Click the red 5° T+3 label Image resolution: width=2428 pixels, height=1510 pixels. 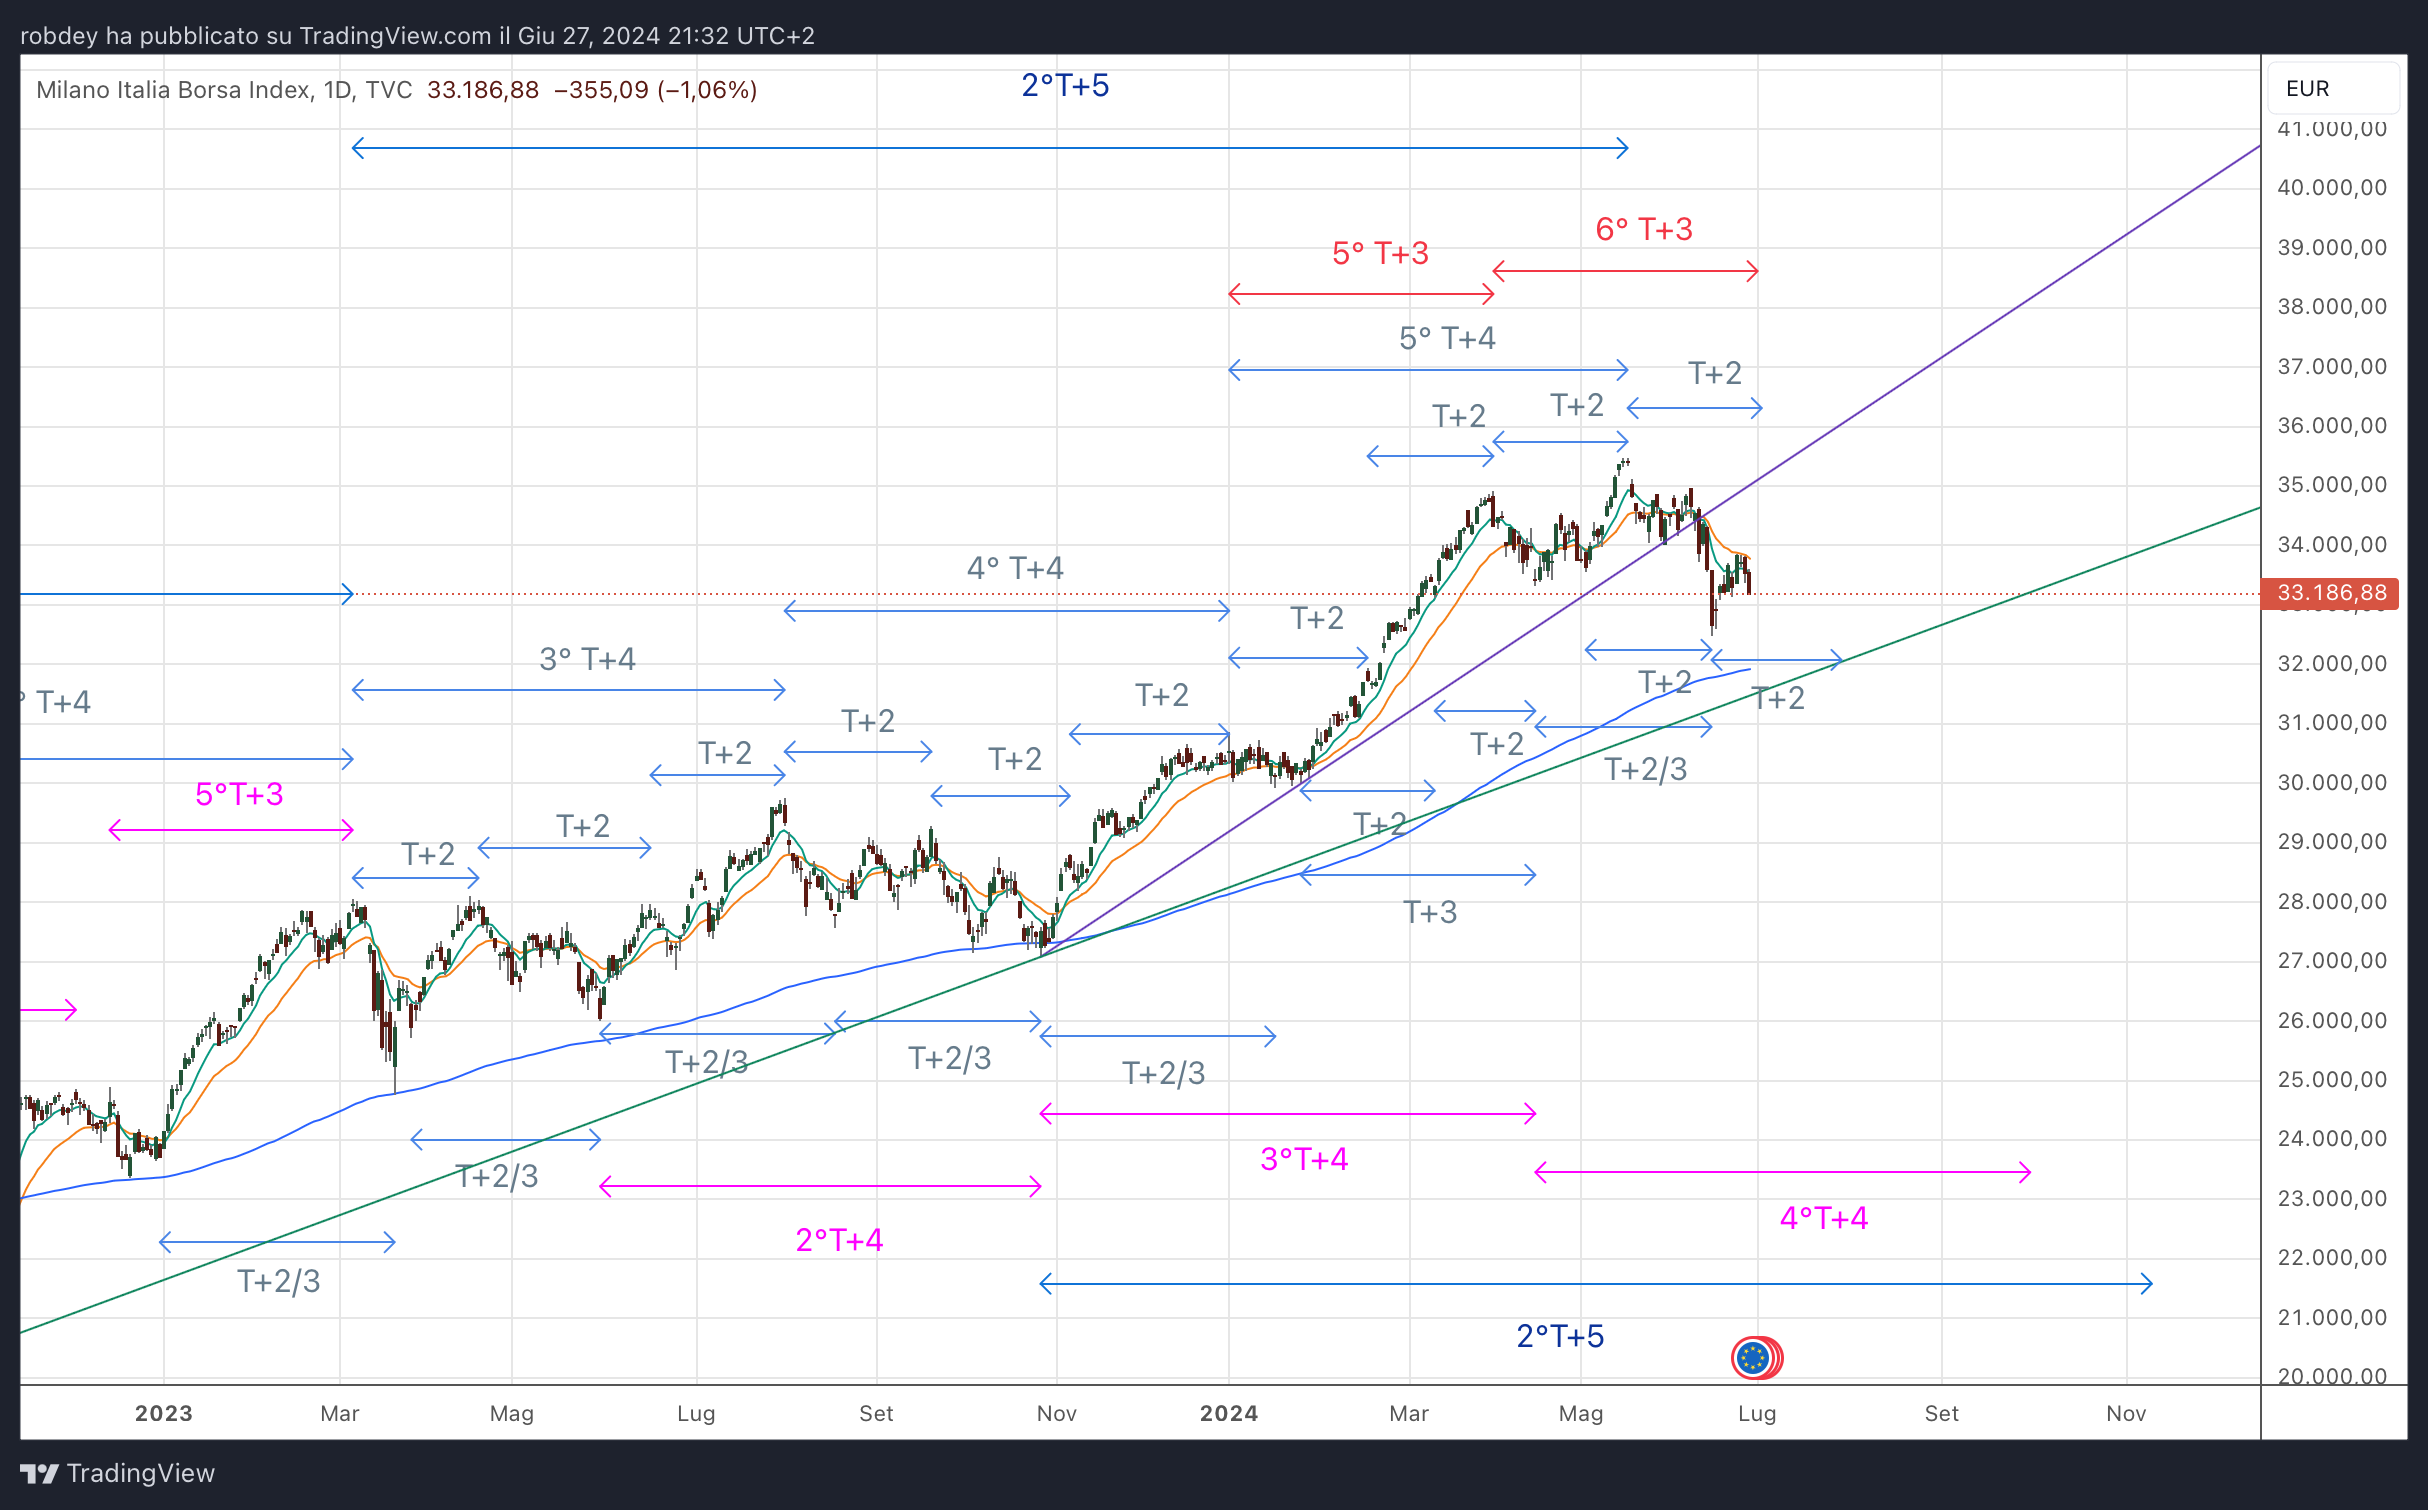(x=1380, y=254)
